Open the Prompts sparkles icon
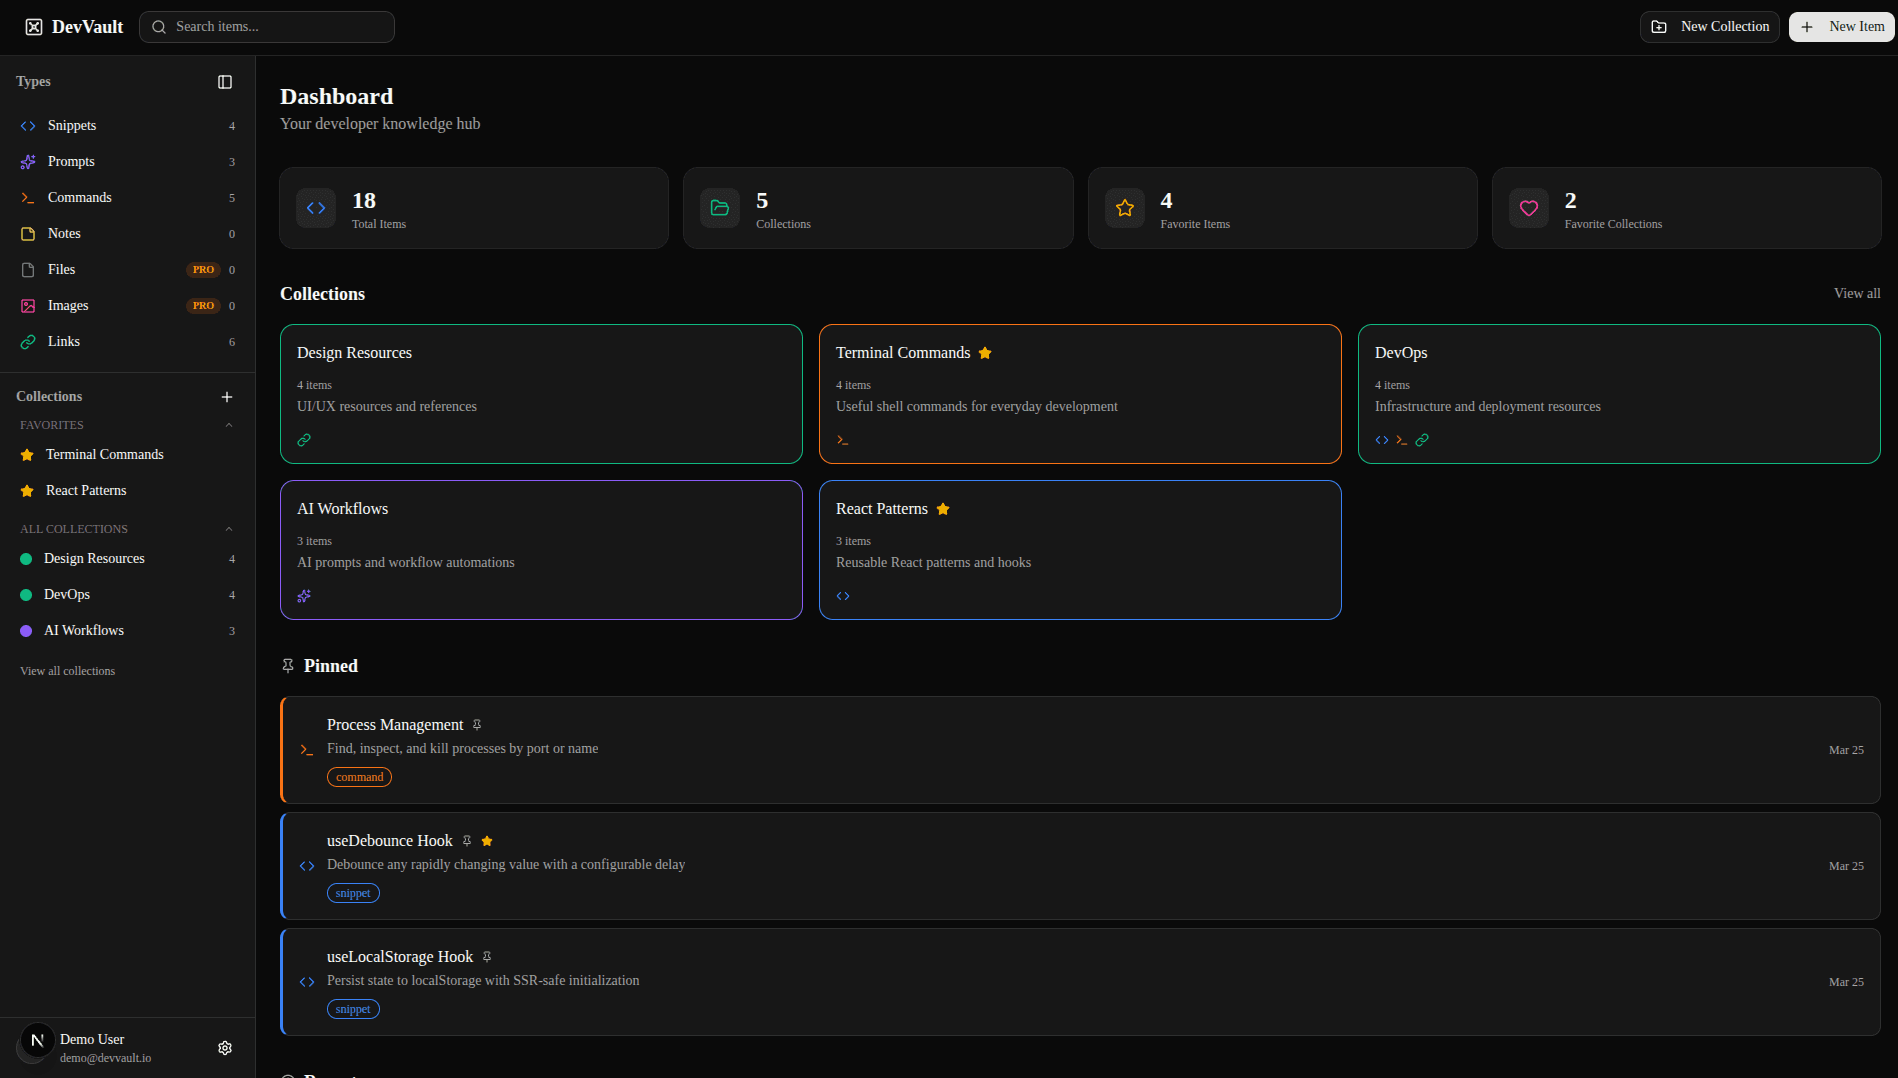This screenshot has width=1898, height=1078. pyautogui.click(x=27, y=161)
